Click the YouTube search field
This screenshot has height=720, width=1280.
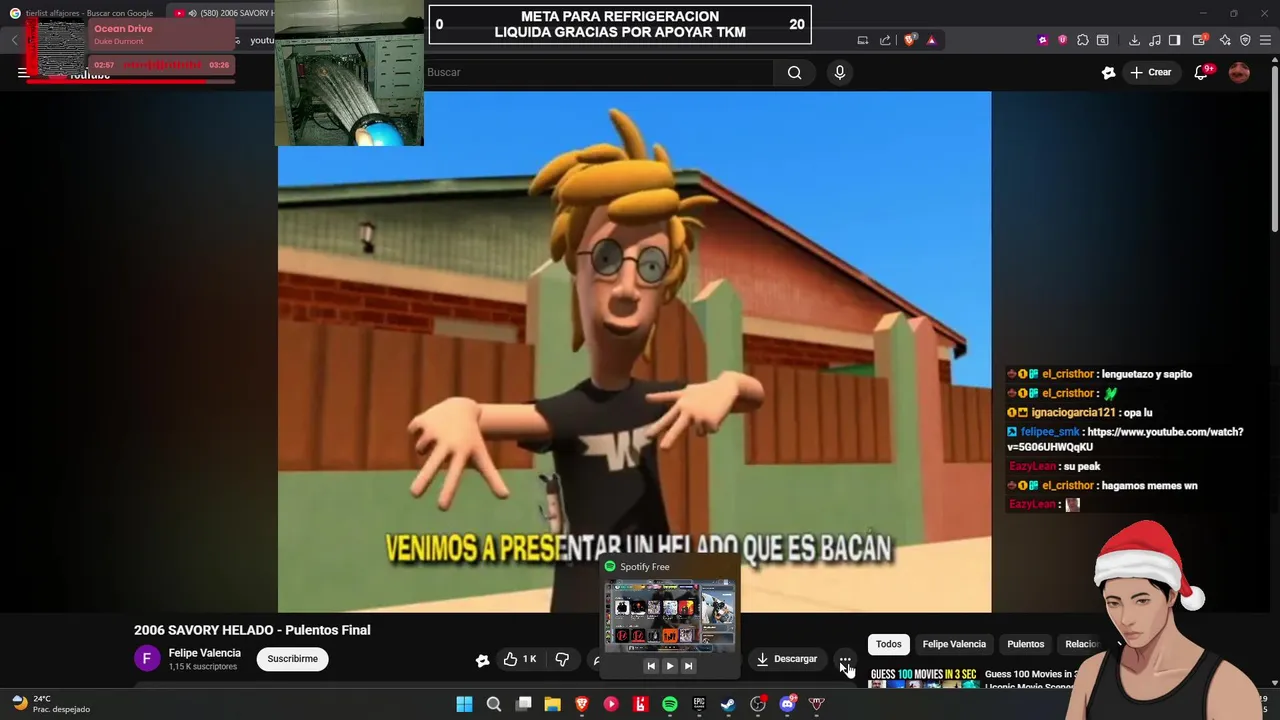pos(598,72)
